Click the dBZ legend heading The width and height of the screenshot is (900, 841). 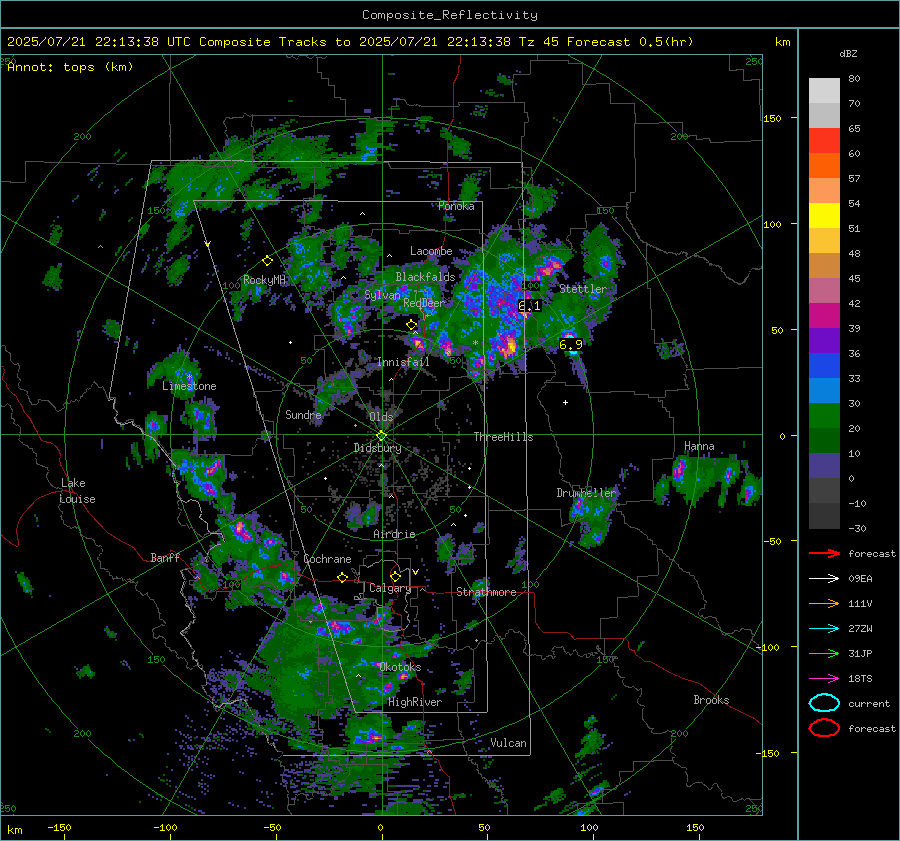coord(848,53)
